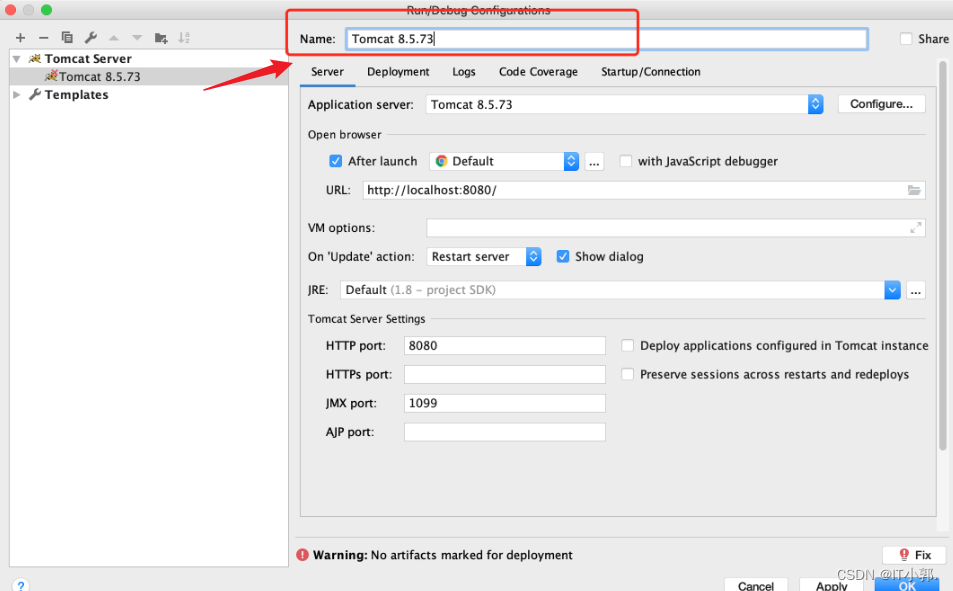The image size is (953, 591).
Task: Click the Fix button
Action: pyautogui.click(x=914, y=555)
